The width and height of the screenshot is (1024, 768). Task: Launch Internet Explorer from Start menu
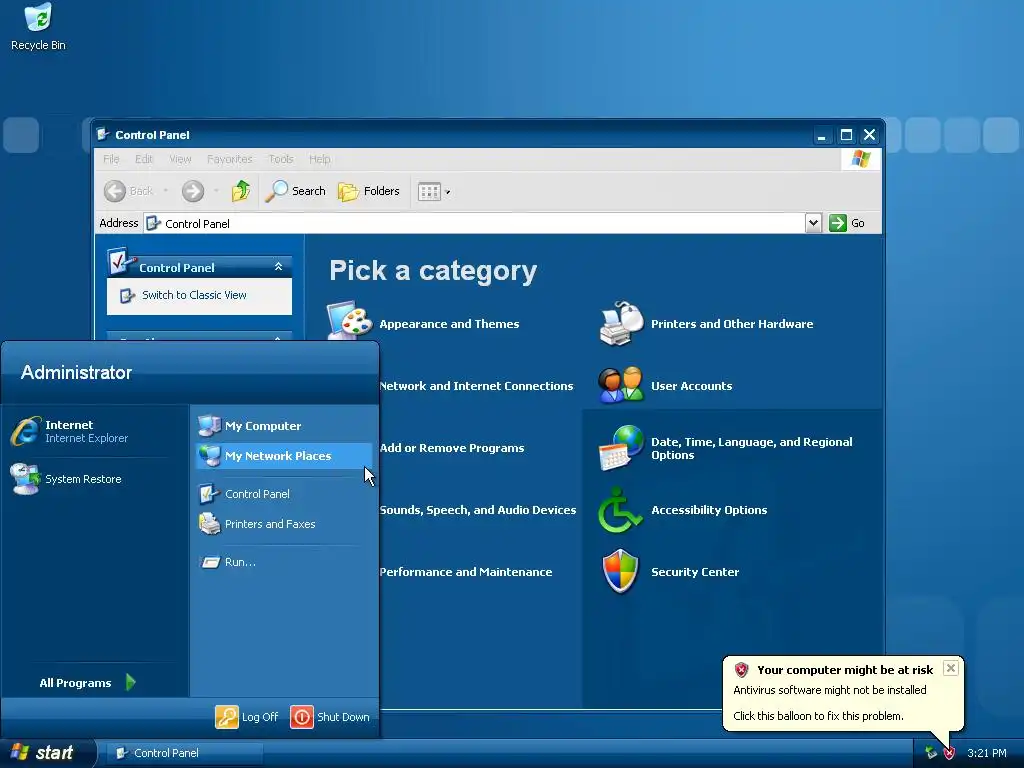click(x=69, y=431)
